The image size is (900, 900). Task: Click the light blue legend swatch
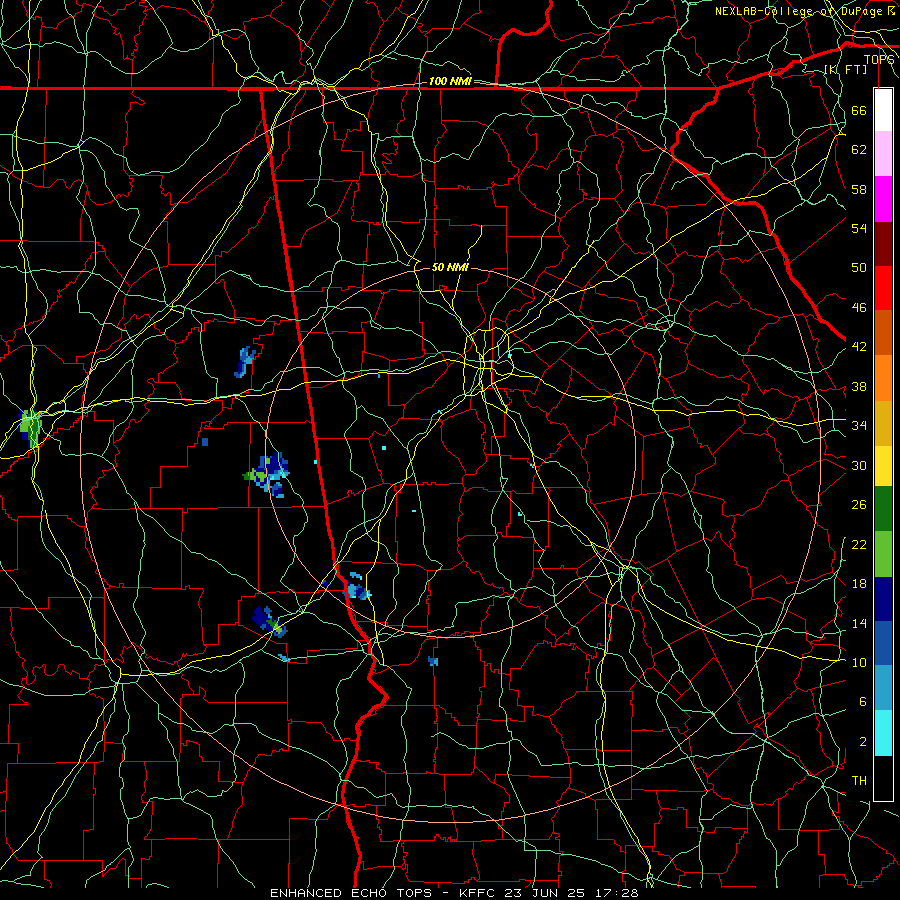(x=883, y=688)
